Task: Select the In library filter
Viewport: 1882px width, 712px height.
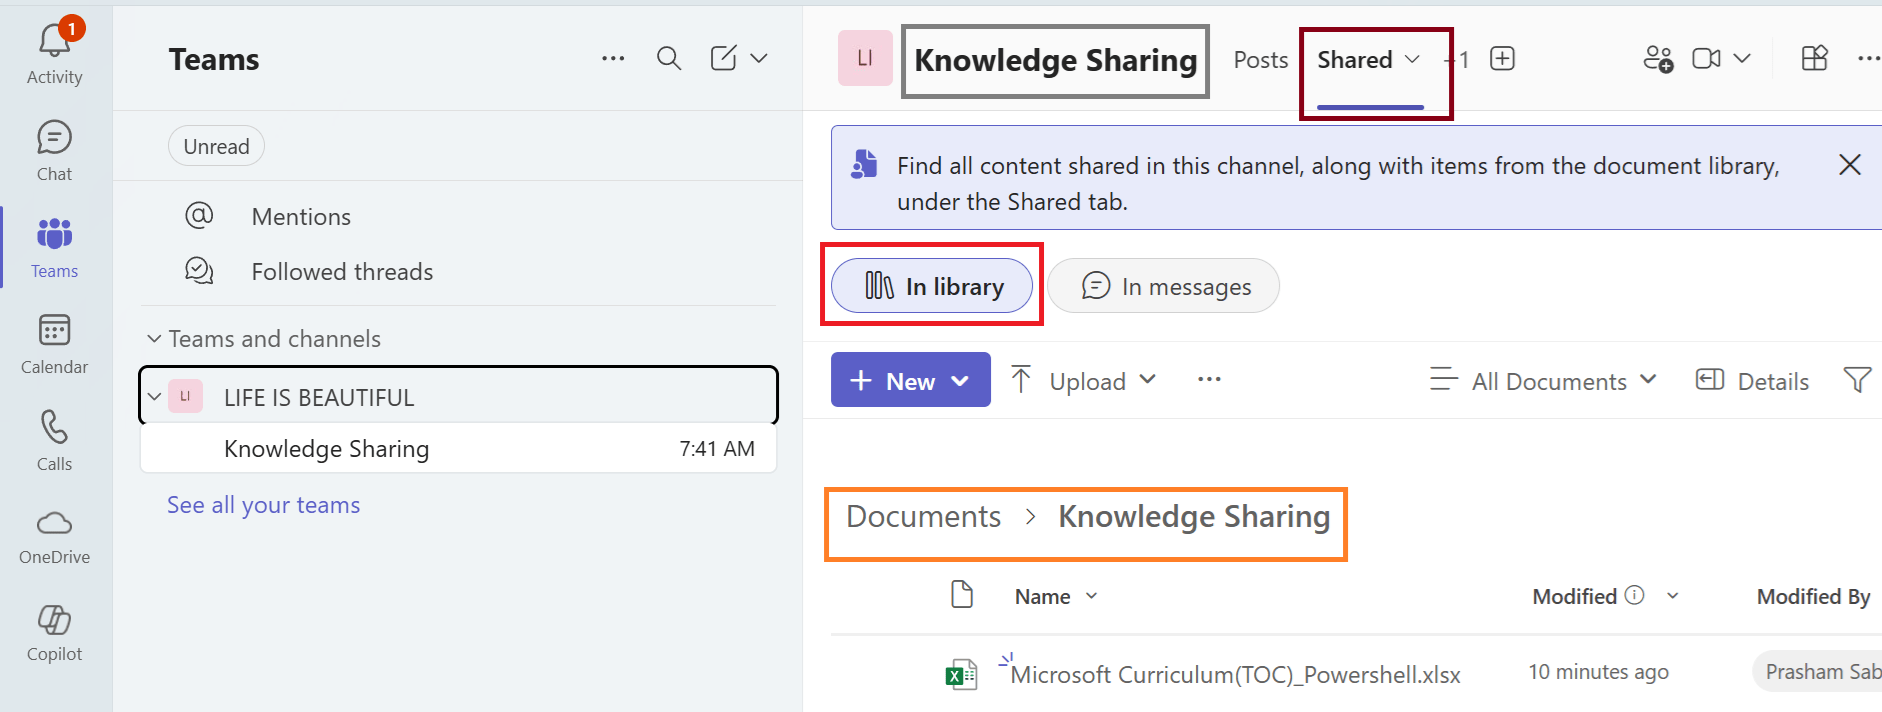Action: [x=932, y=286]
